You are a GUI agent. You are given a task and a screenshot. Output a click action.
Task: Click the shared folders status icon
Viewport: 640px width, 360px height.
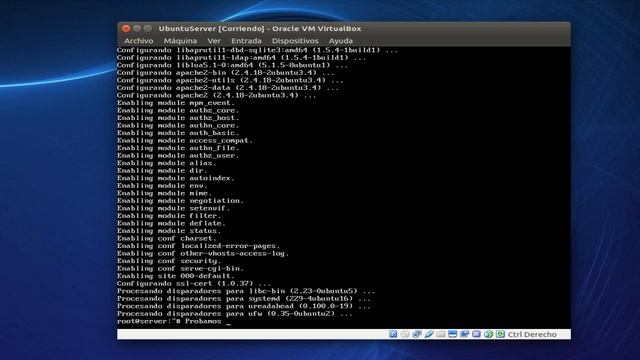point(440,334)
